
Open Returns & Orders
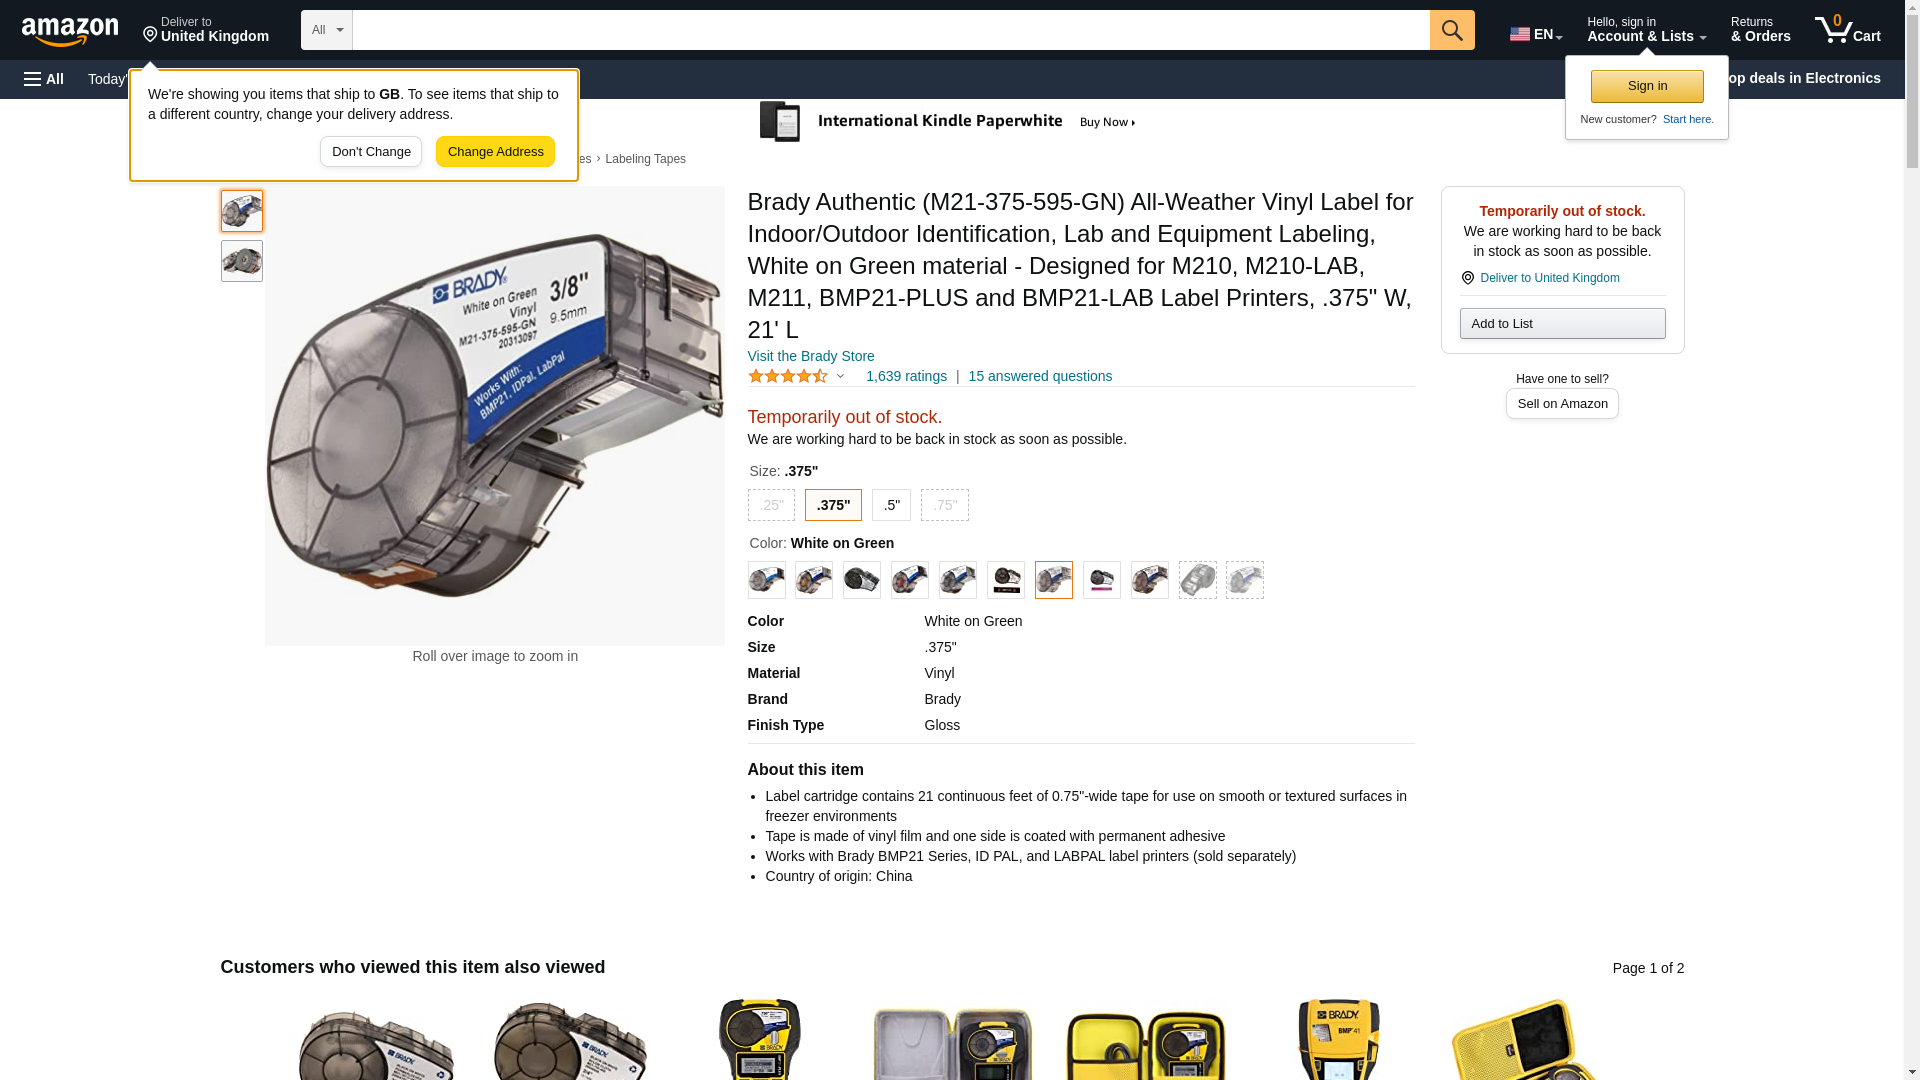coord(1760,30)
